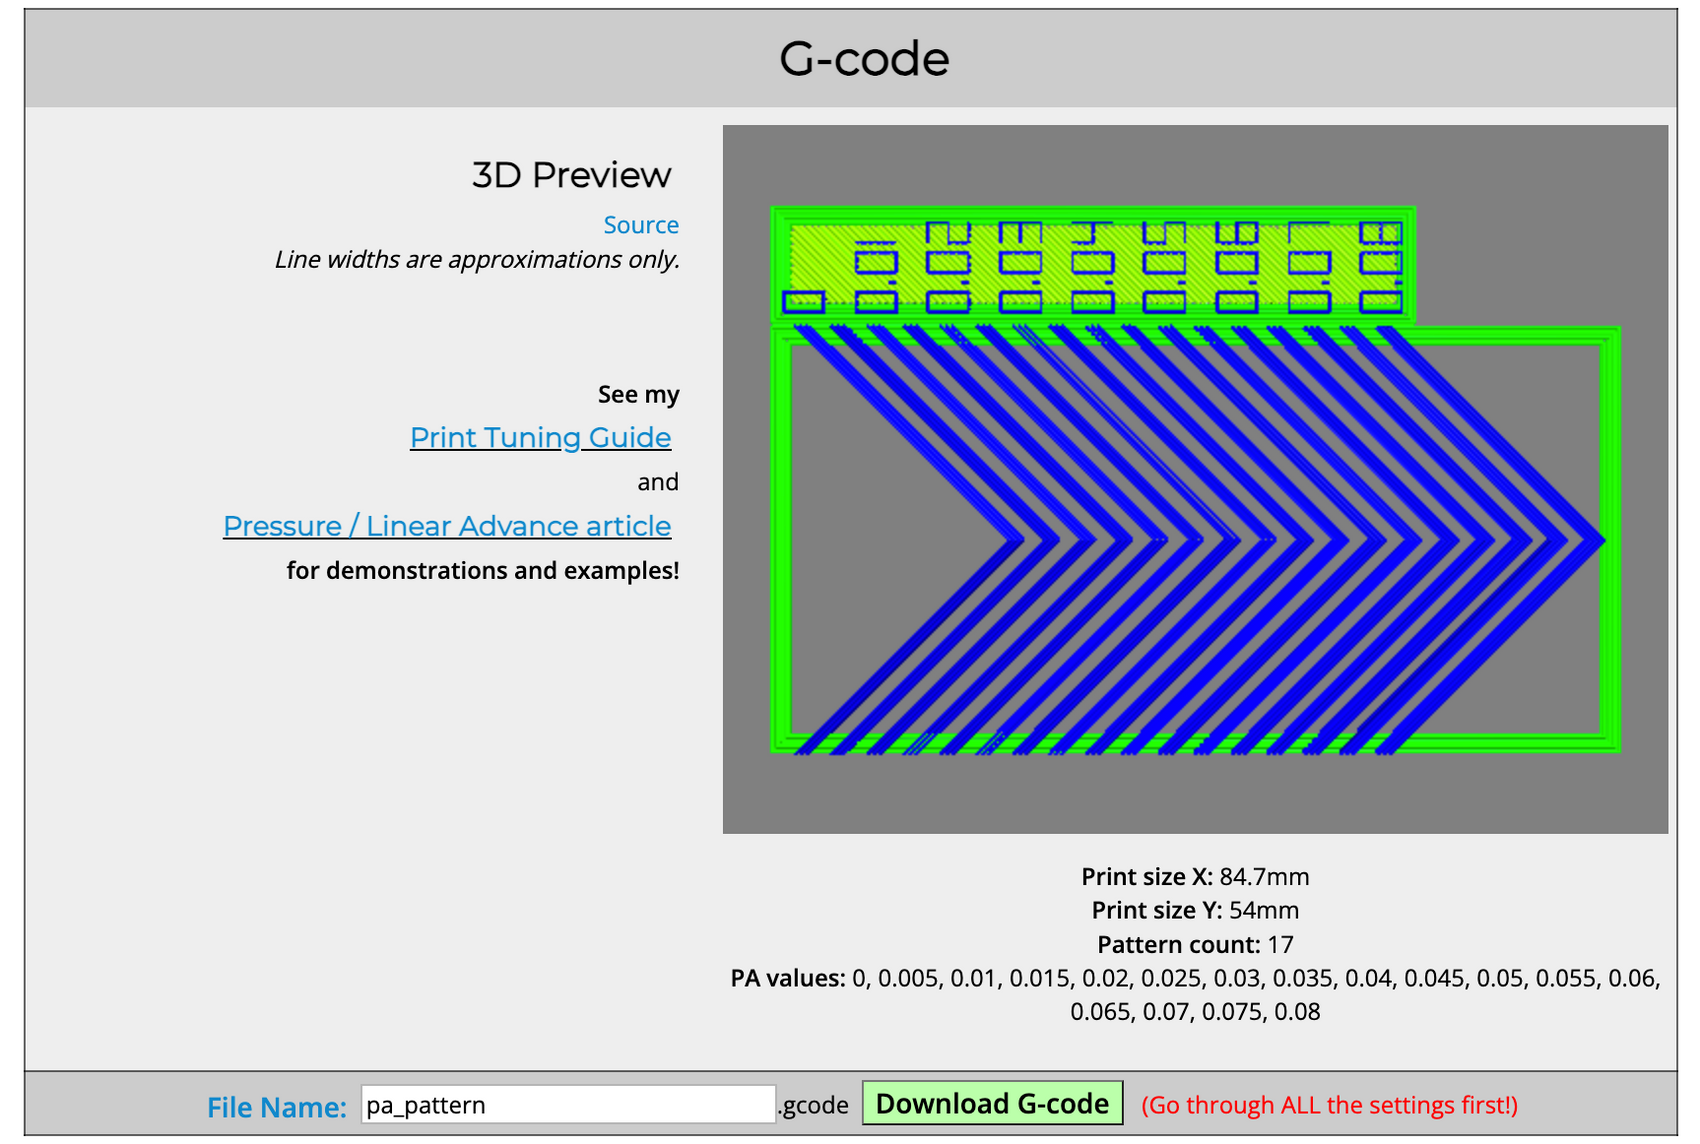
Task: Select the file name text pa_pattern
Action: click(424, 1104)
